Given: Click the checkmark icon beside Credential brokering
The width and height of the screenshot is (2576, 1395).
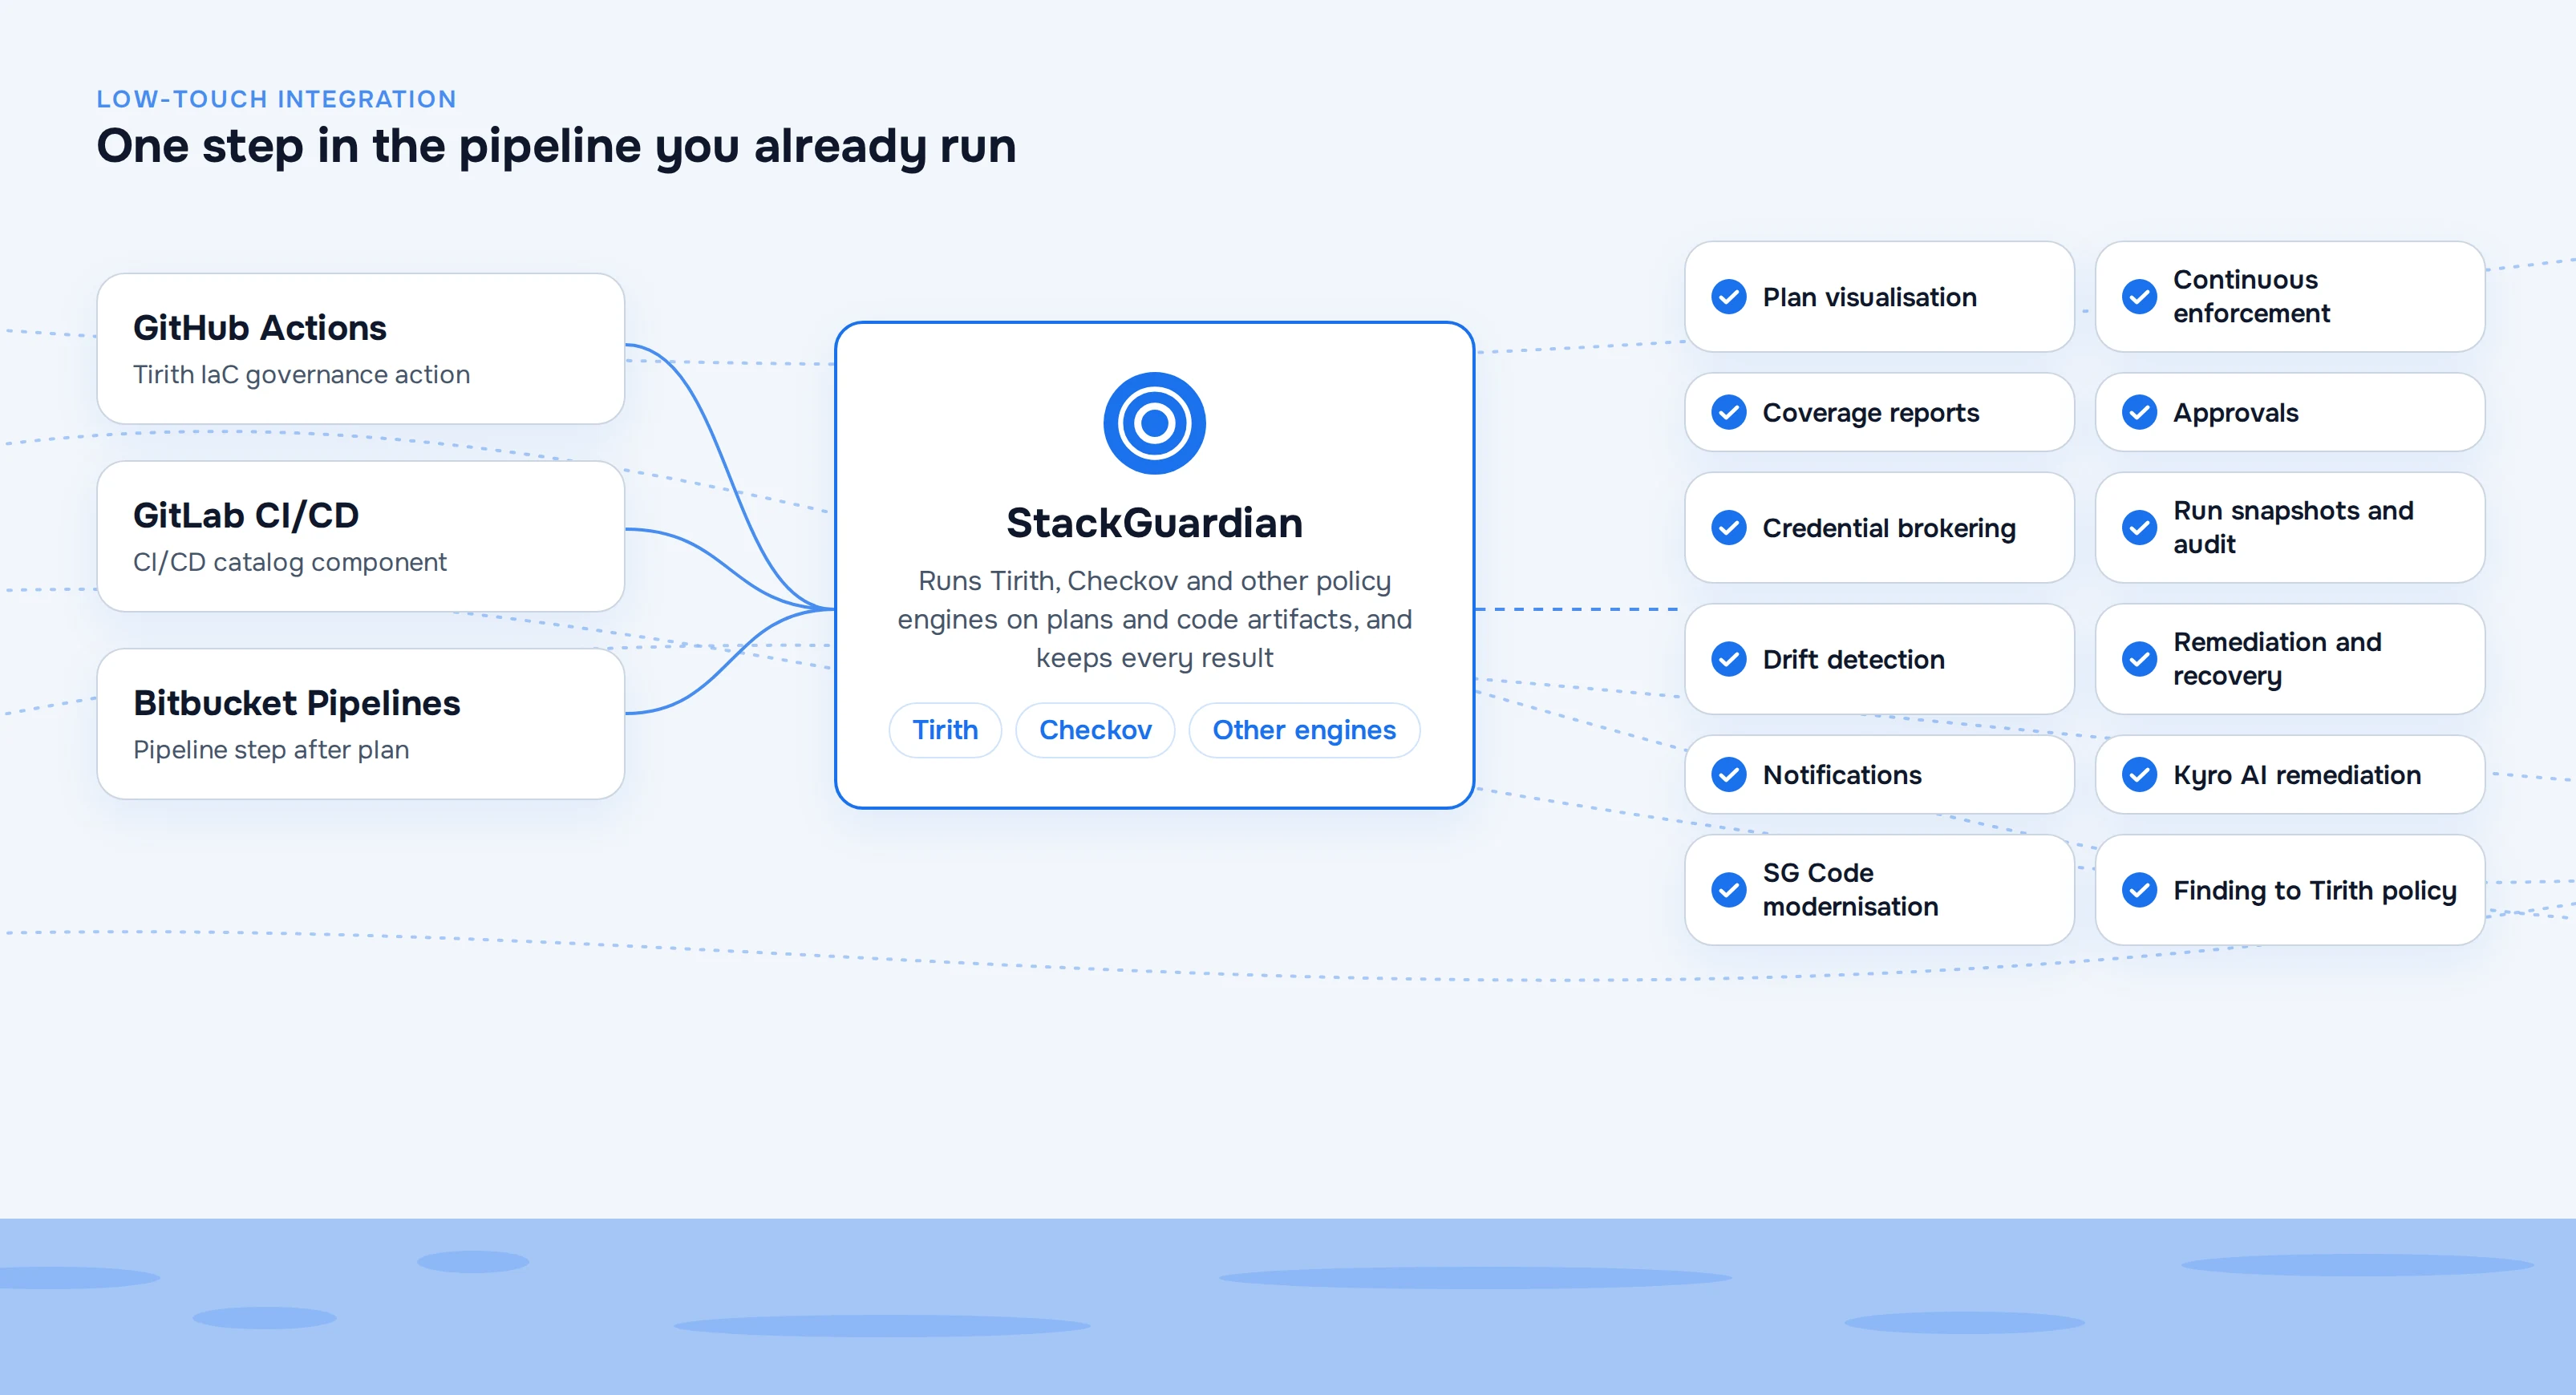Looking at the screenshot, I should point(1728,528).
